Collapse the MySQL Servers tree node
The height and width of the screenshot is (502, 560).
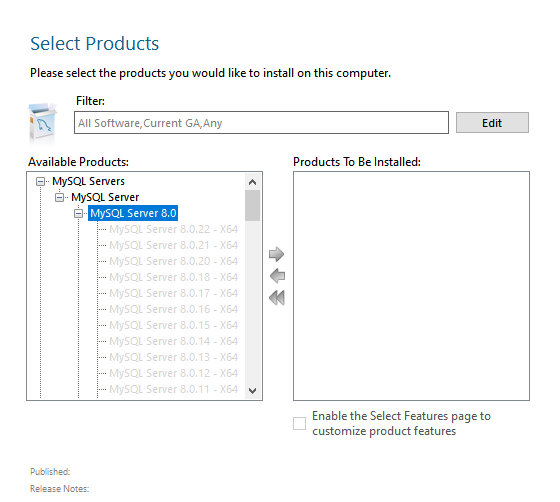point(40,181)
